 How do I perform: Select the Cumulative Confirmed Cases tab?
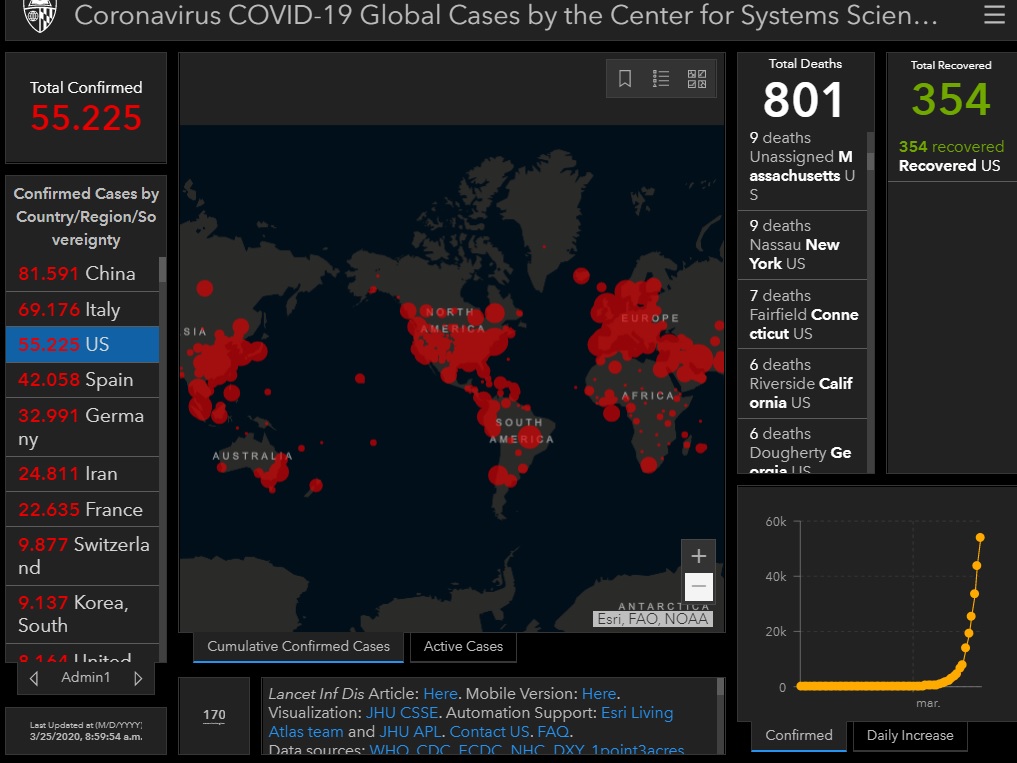(x=298, y=646)
